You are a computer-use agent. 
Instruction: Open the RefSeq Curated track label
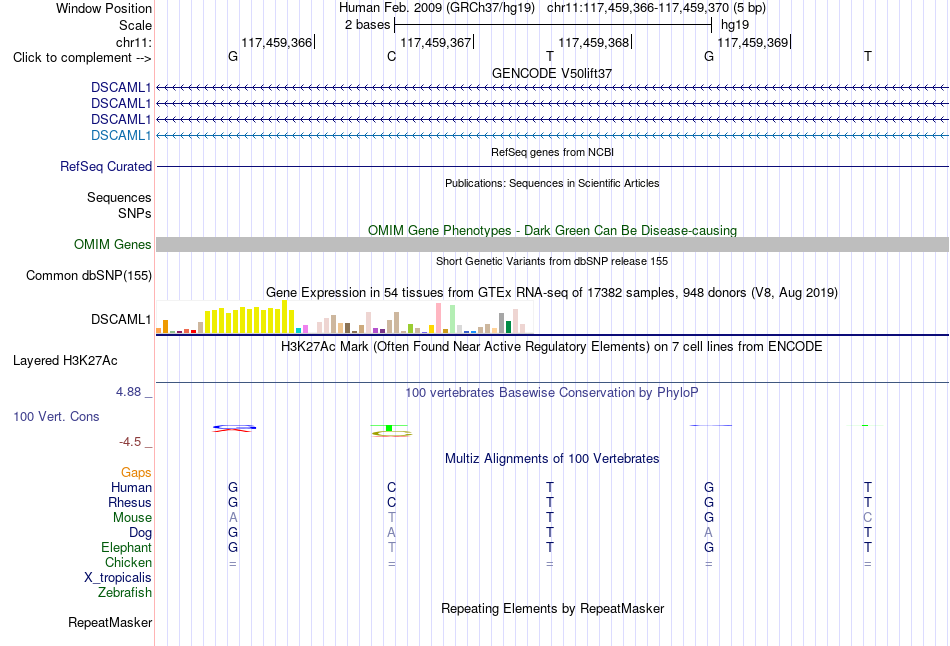pos(105,166)
